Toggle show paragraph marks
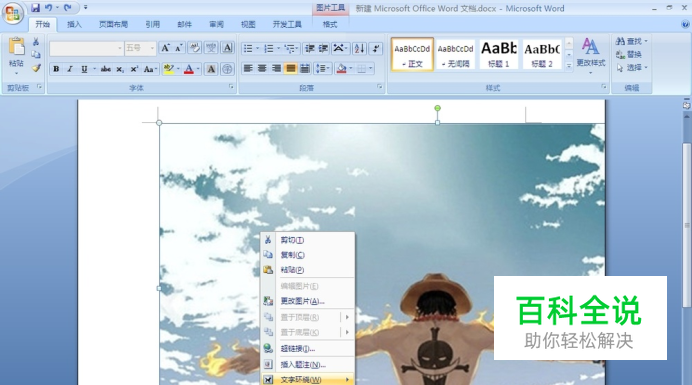692x385 pixels. pyautogui.click(x=376, y=48)
